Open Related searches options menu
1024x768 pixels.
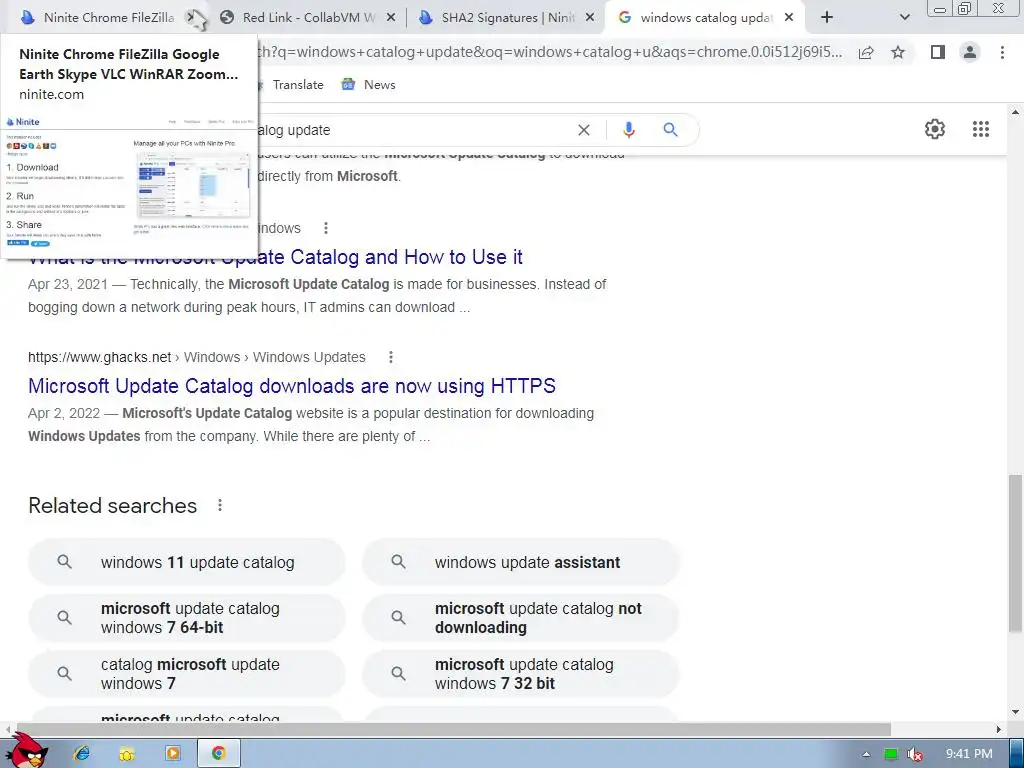[220, 505]
